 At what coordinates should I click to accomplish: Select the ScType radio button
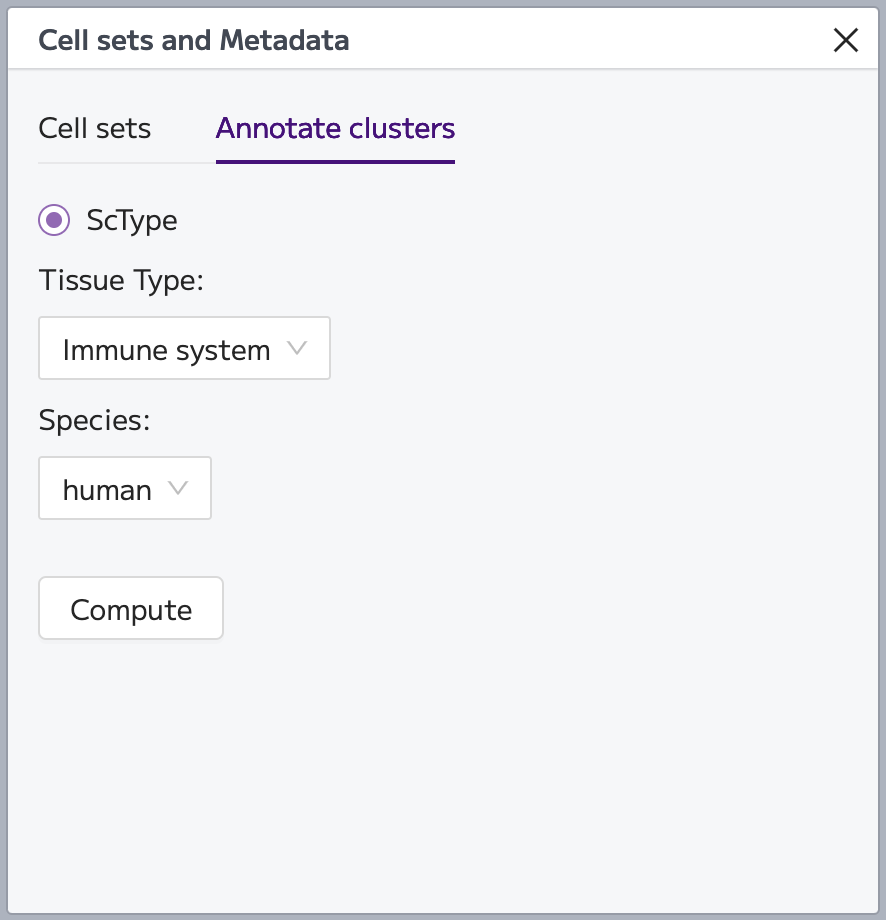pos(54,220)
